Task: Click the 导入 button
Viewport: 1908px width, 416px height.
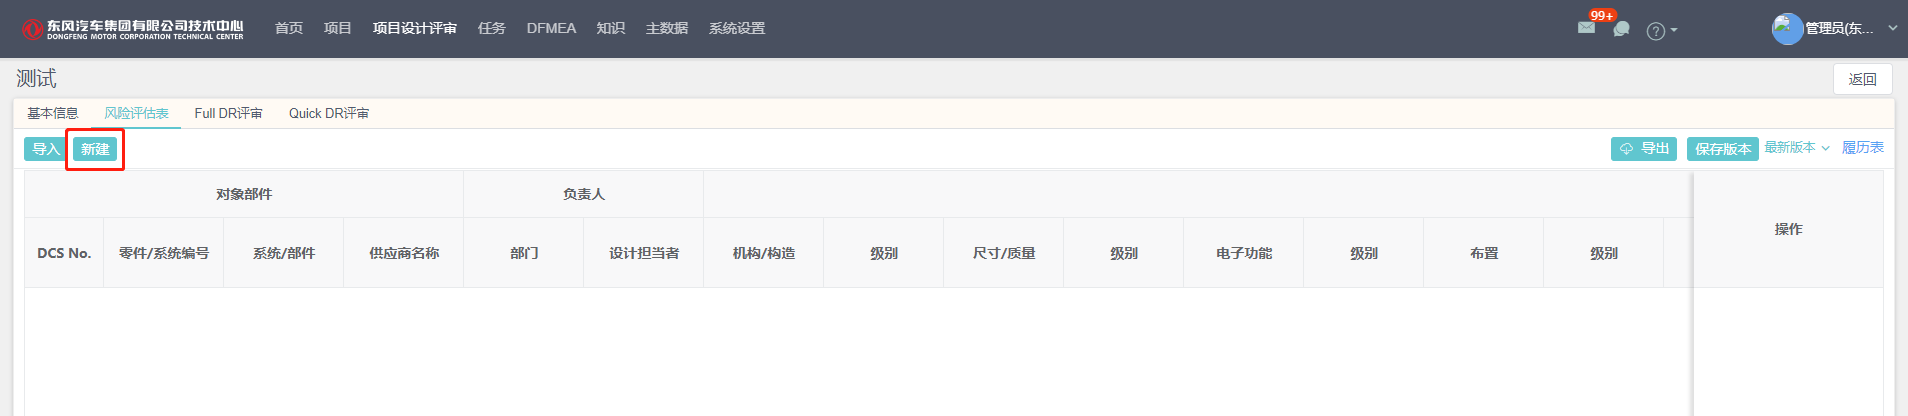Action: (46, 149)
